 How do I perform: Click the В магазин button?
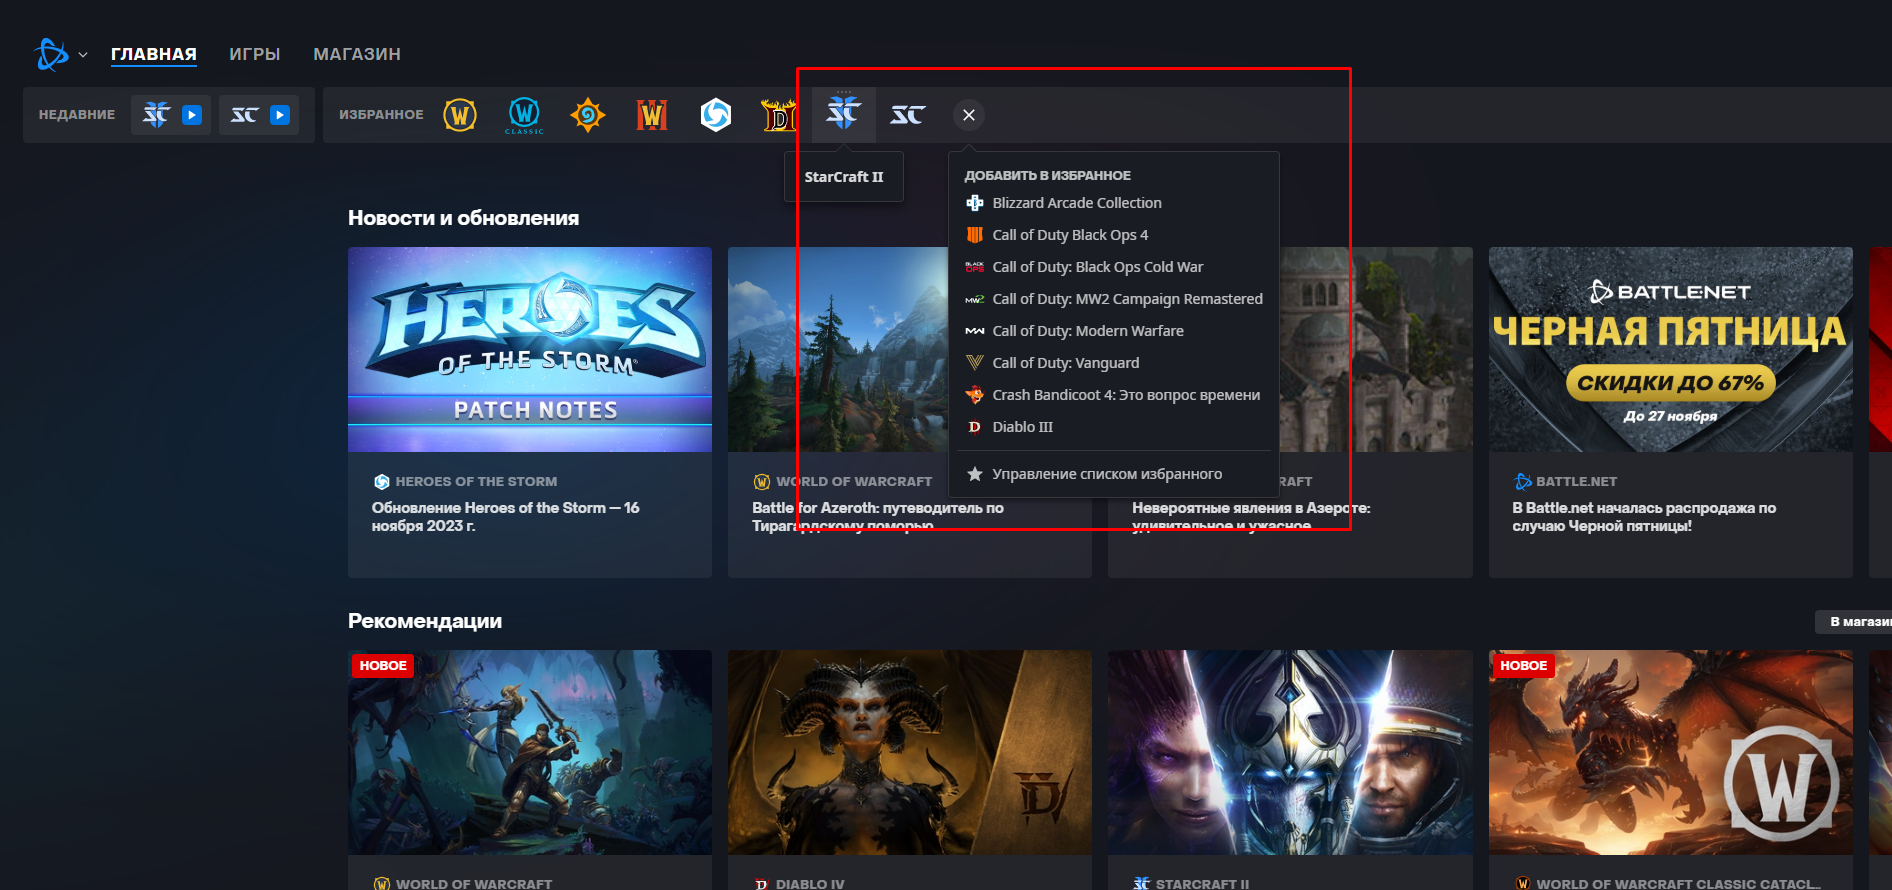click(1856, 622)
